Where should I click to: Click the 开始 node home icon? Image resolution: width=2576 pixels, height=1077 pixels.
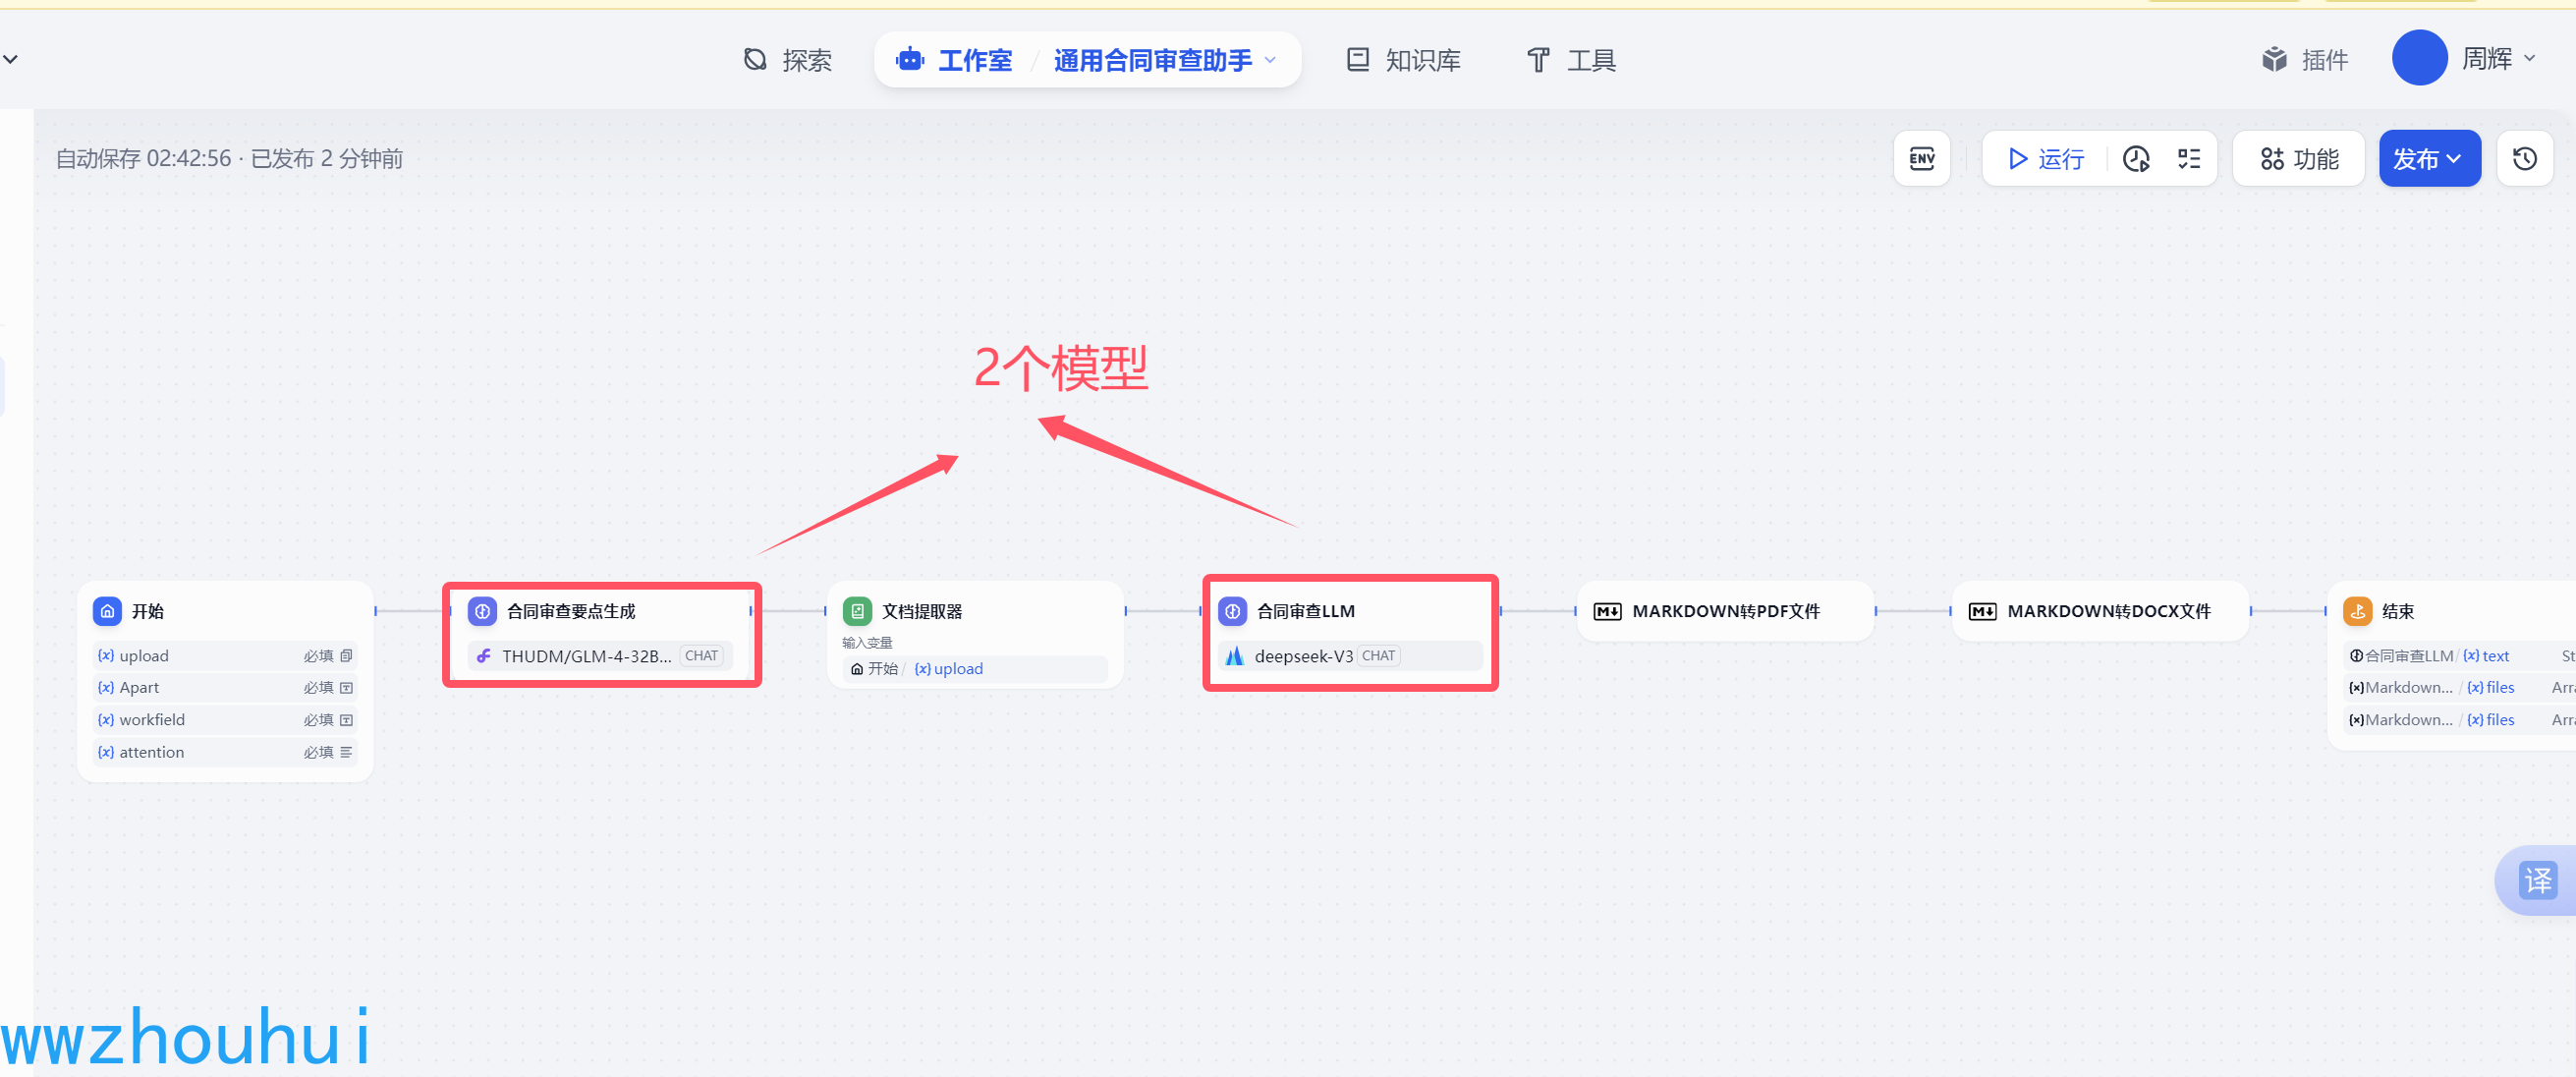point(107,611)
